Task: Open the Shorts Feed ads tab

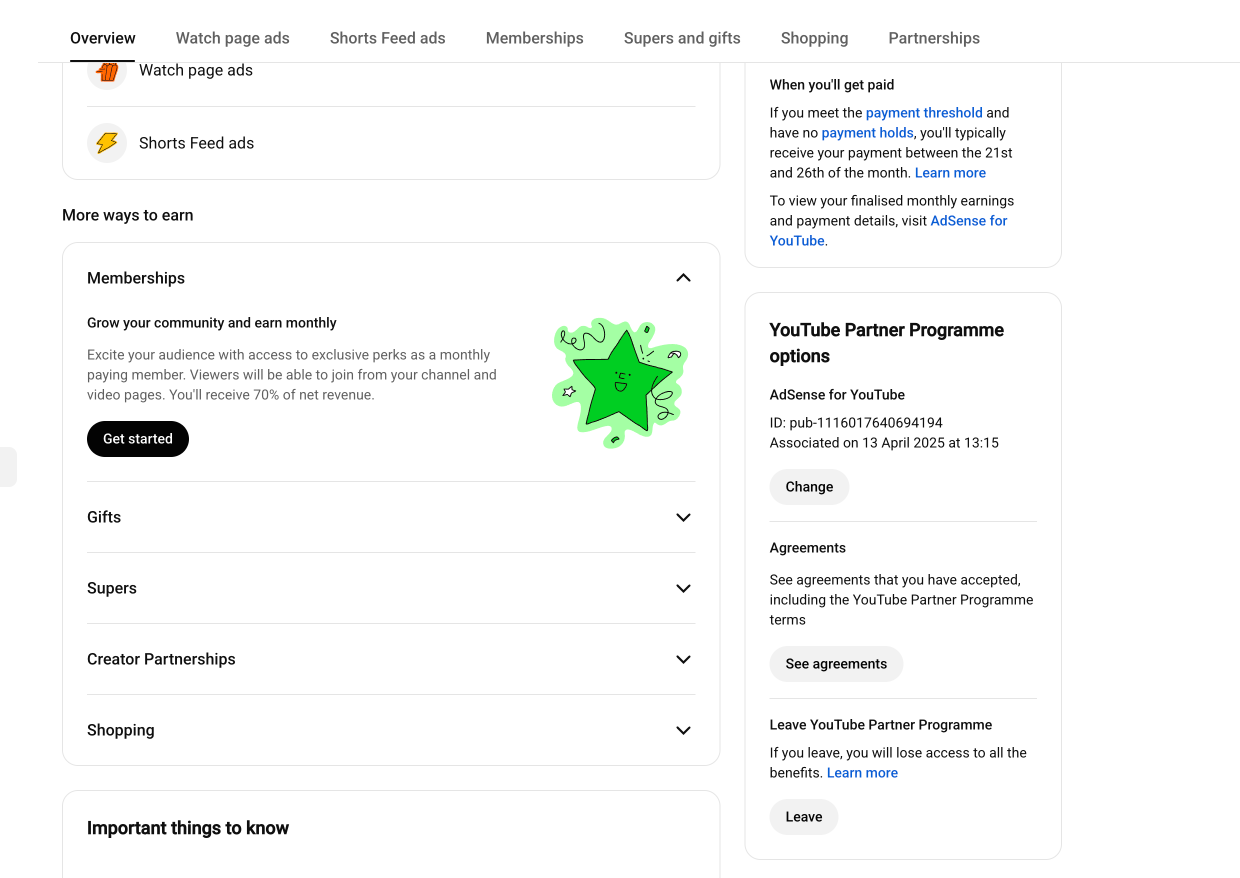Action: click(x=388, y=38)
